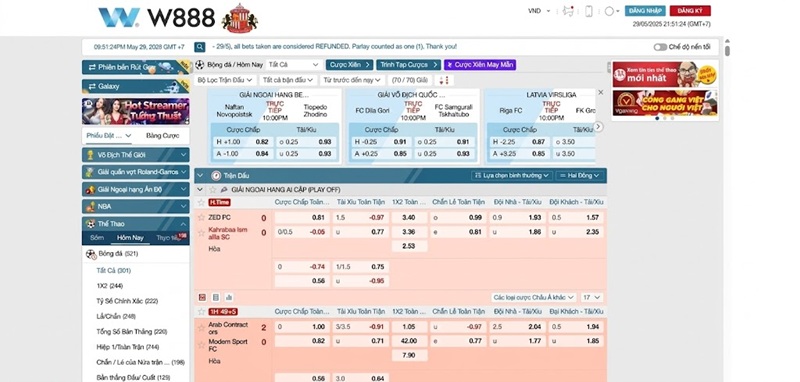Viewport: 800px width, 382px height.
Task: Toggle Chế độ nền tối dark mode switch
Action: (660, 47)
